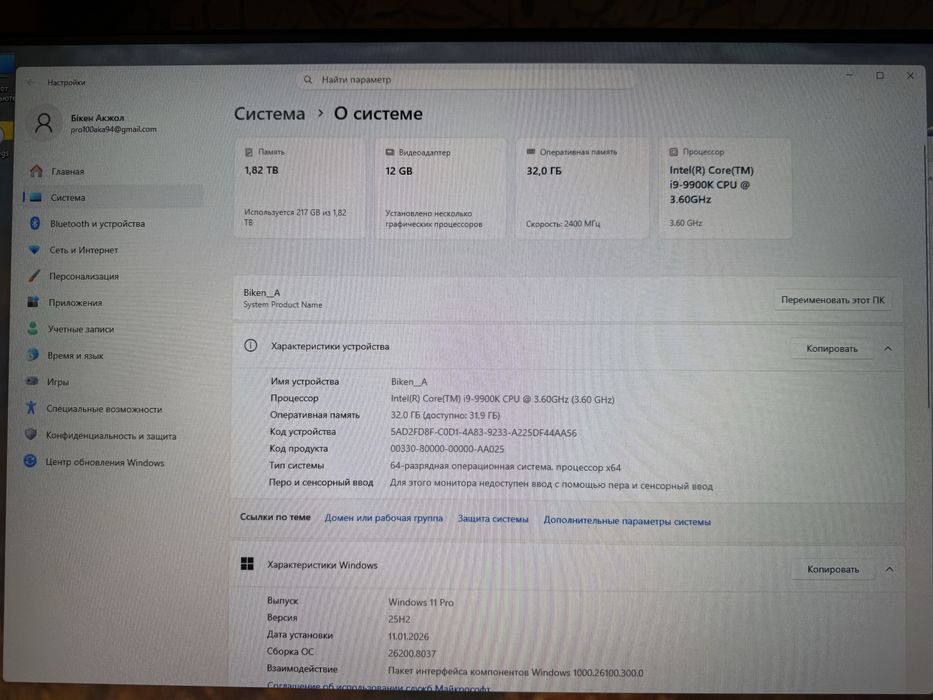The width and height of the screenshot is (933, 700).
Task: Open the Память 1,82 ТВ card
Action: click(299, 189)
